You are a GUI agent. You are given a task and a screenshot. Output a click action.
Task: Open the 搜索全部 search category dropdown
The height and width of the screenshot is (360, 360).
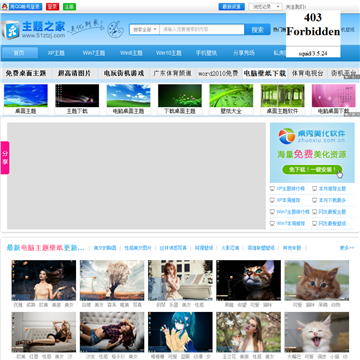coord(145,30)
